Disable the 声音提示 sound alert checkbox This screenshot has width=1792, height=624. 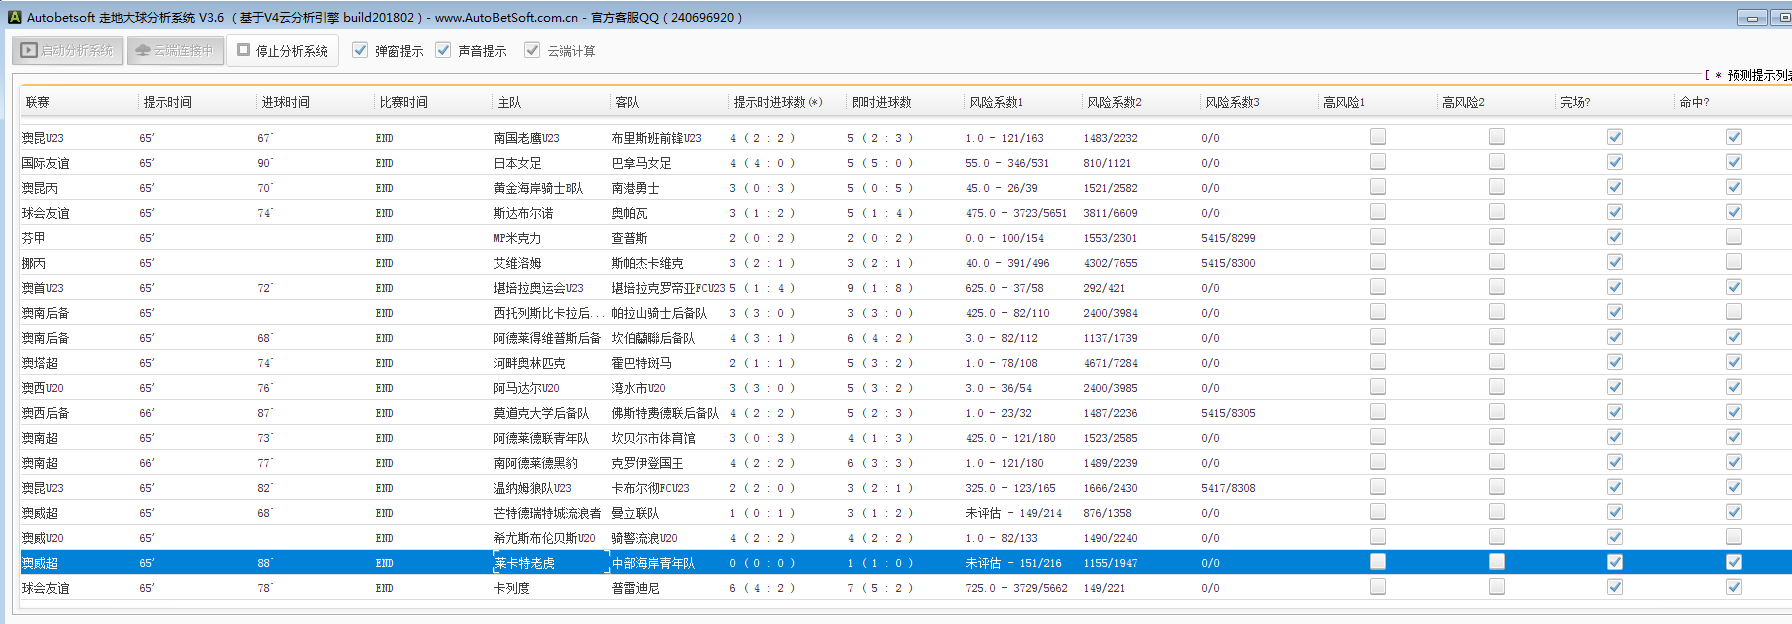(x=444, y=50)
